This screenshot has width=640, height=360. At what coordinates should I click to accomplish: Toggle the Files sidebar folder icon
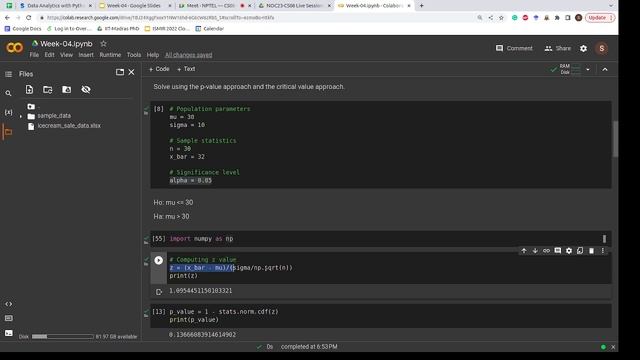(x=8, y=132)
